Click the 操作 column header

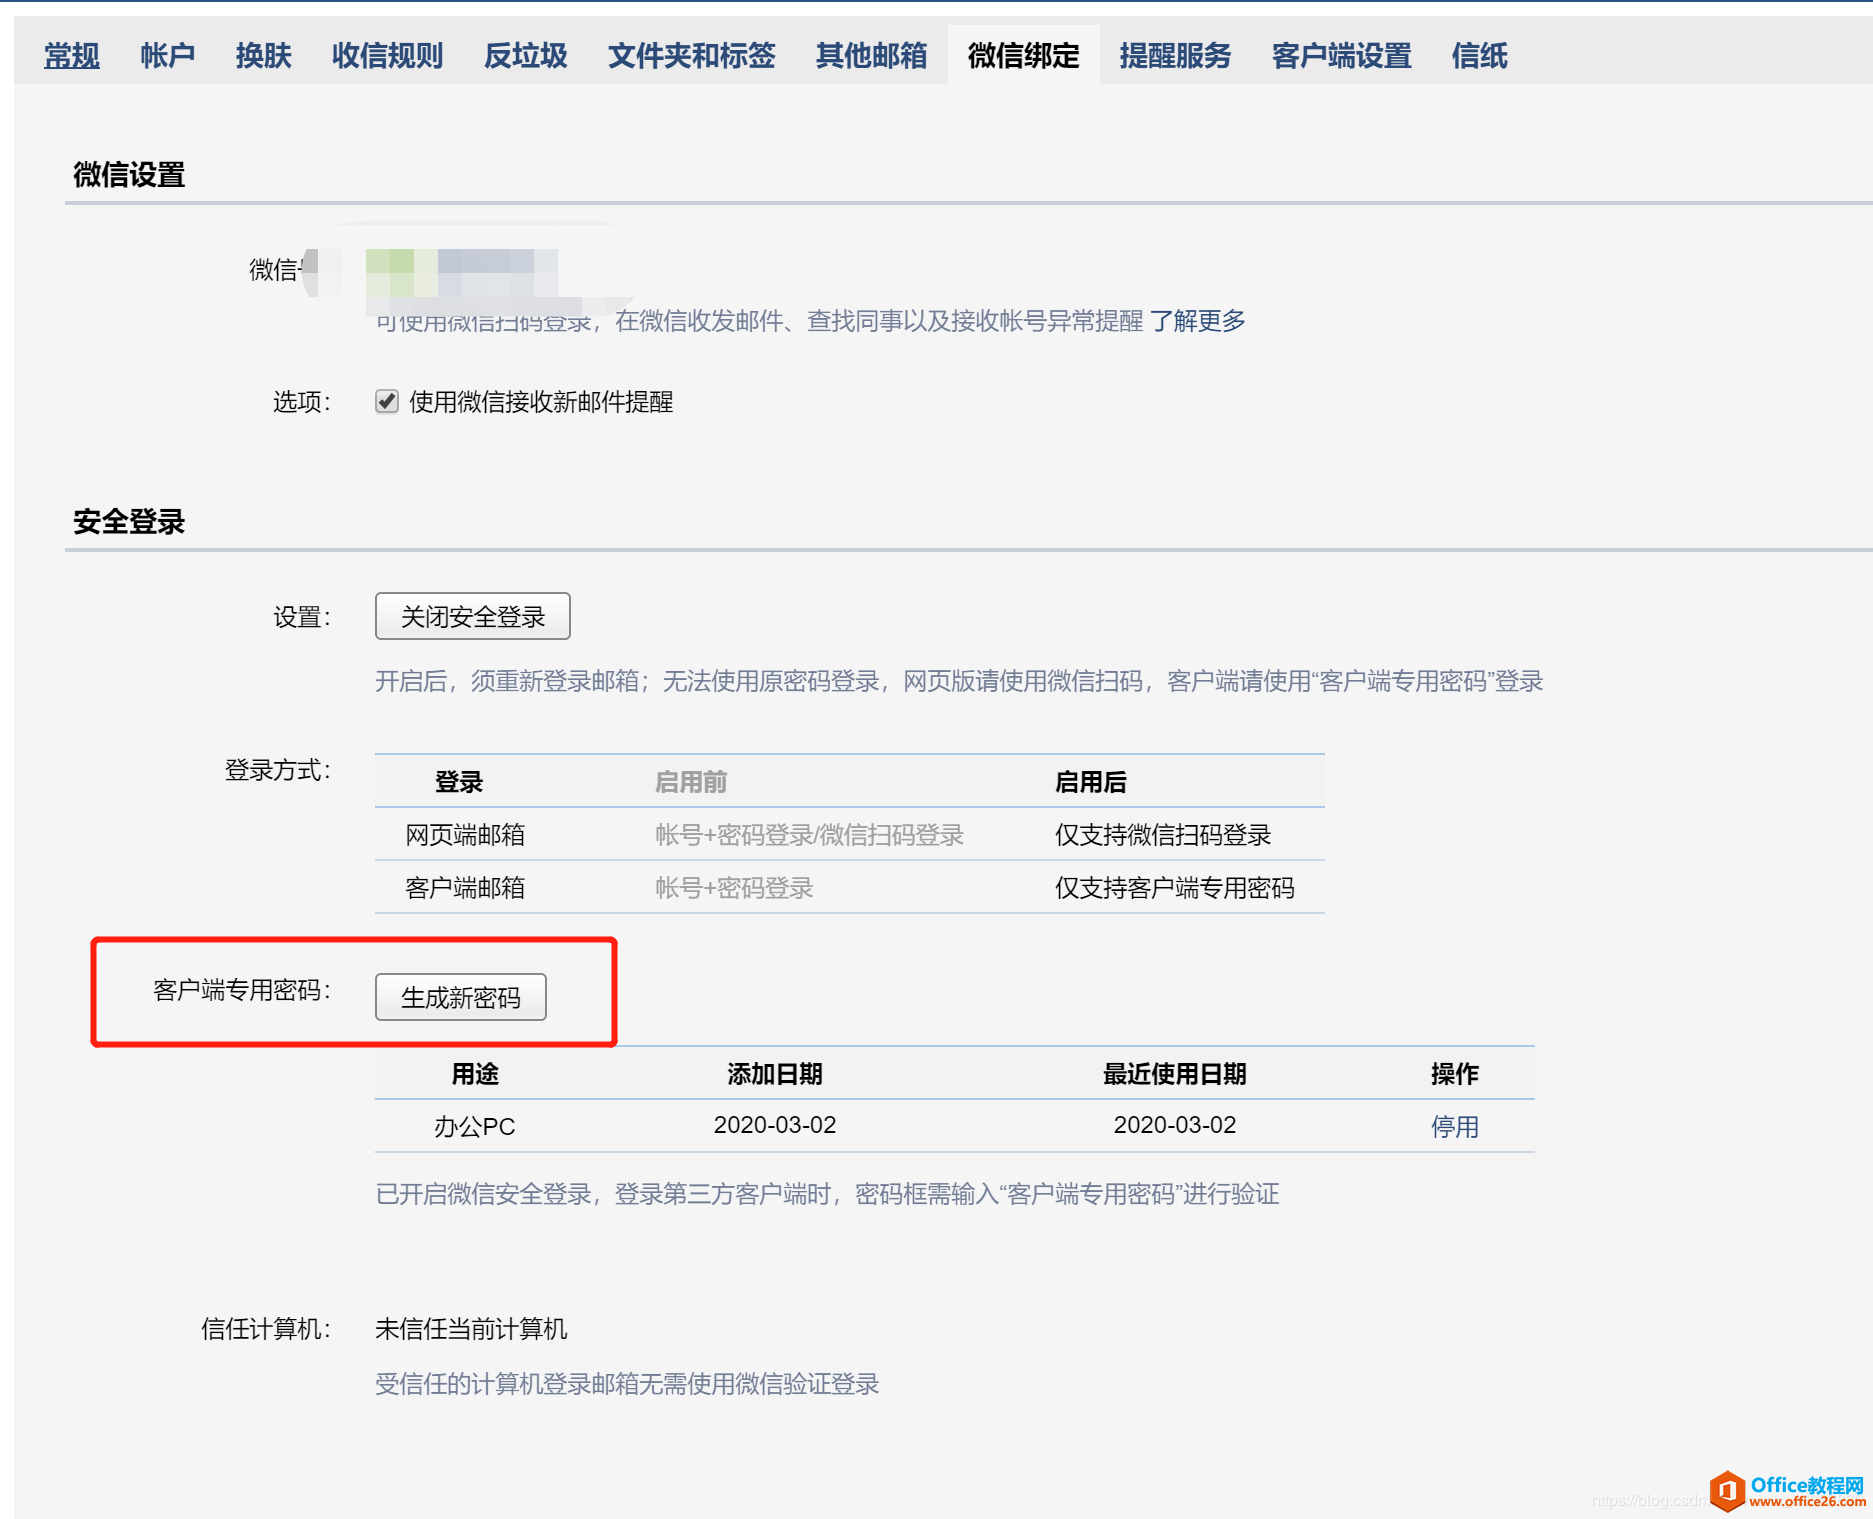1455,1074
